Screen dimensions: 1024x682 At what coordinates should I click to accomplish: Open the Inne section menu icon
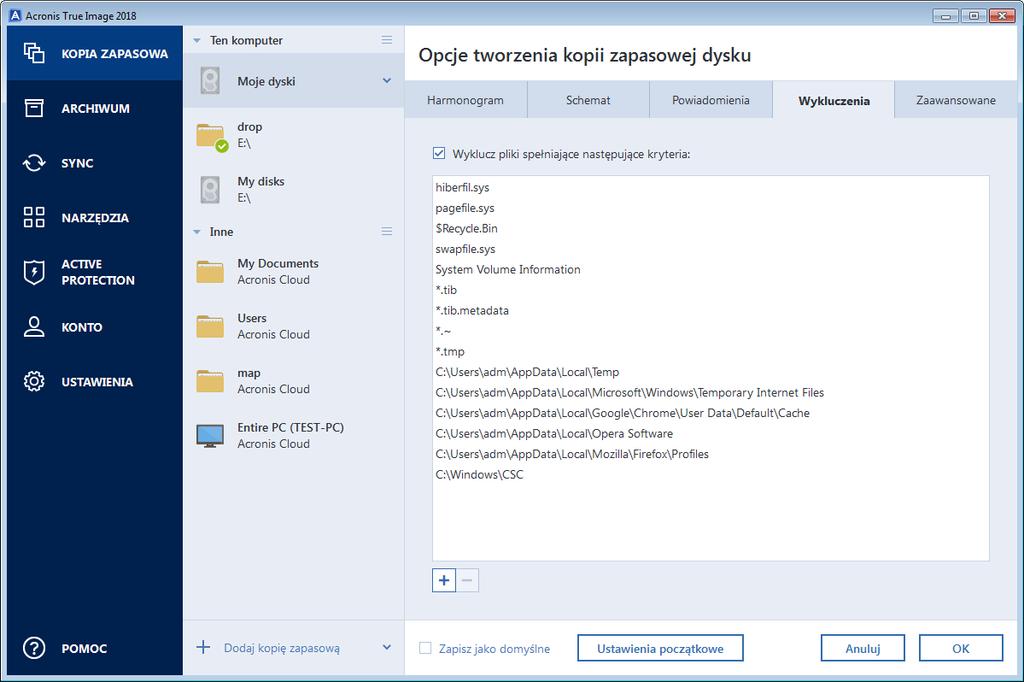[x=387, y=231]
